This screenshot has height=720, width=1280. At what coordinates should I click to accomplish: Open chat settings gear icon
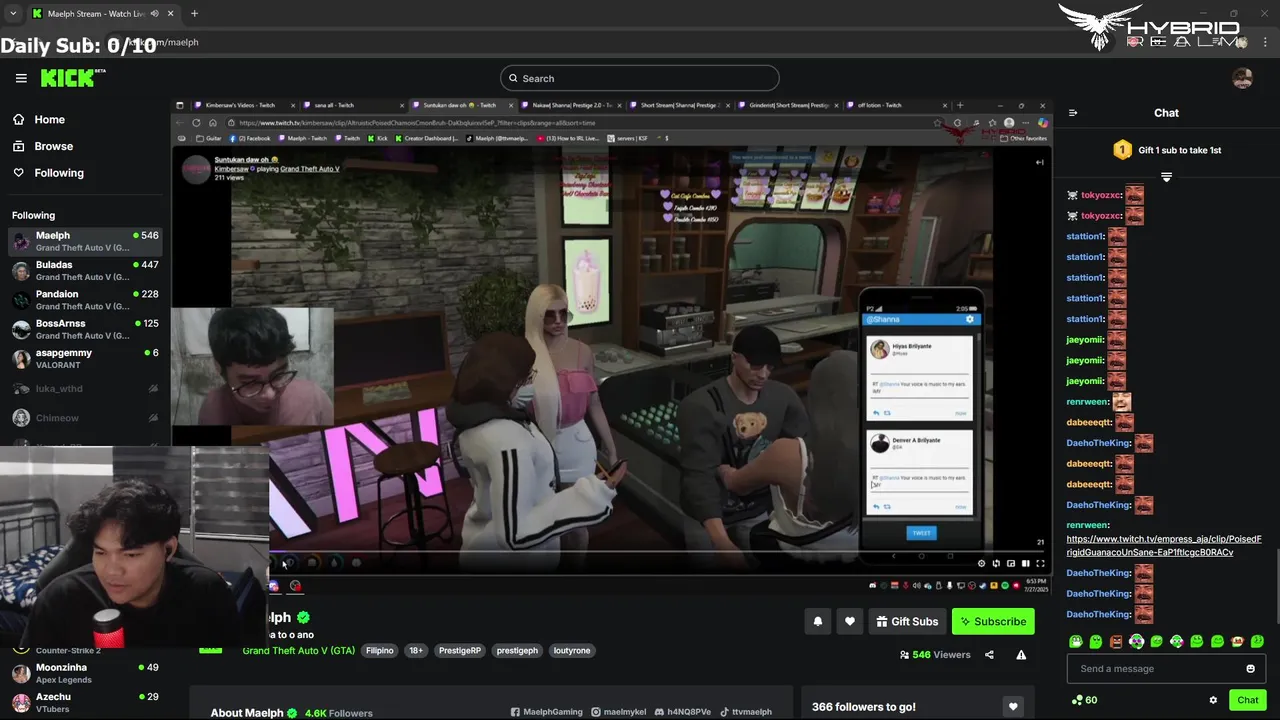coord(1213,700)
